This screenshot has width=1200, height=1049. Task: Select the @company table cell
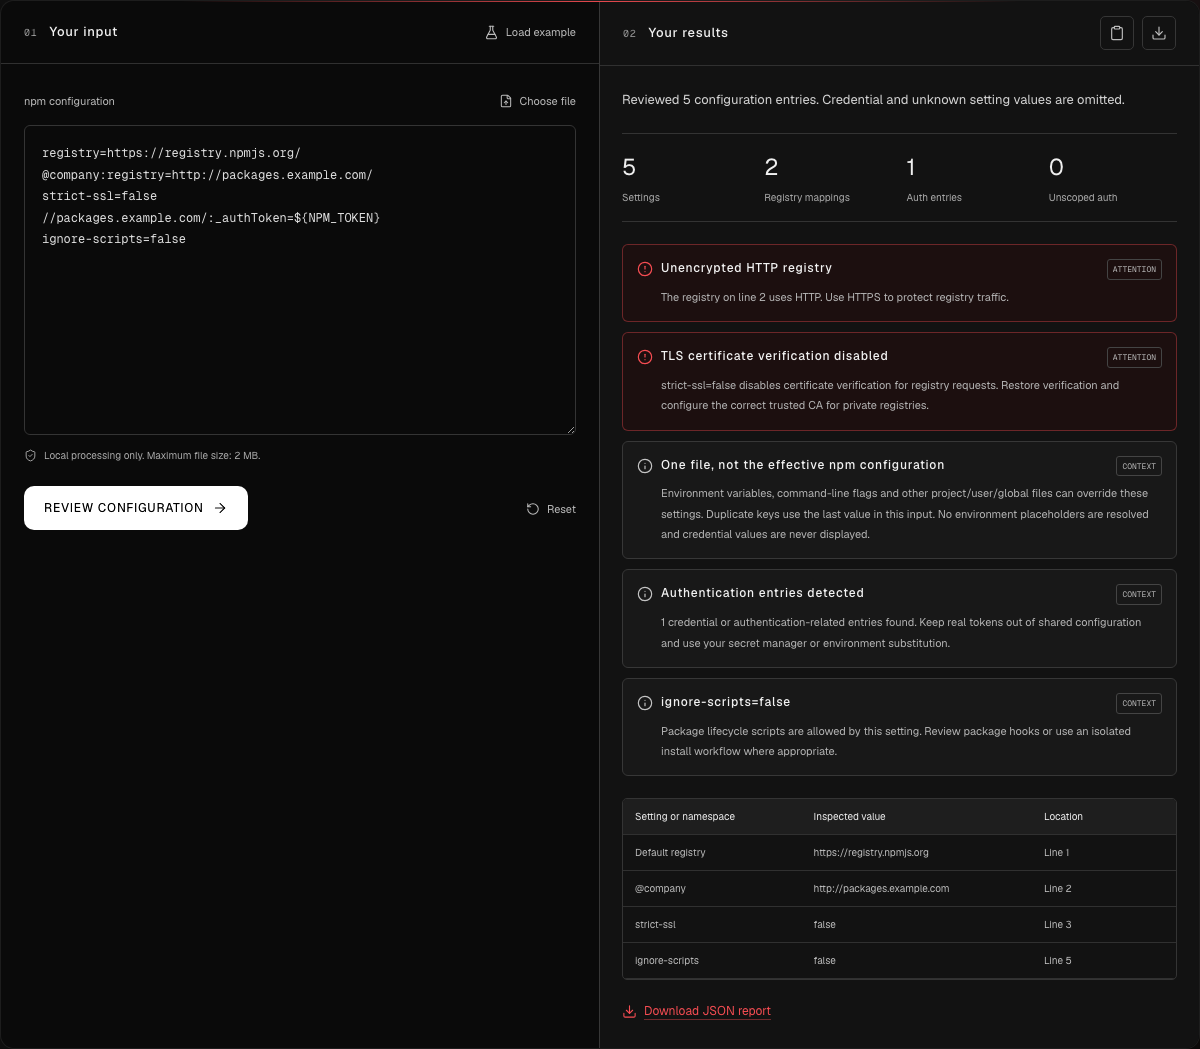(x=660, y=889)
